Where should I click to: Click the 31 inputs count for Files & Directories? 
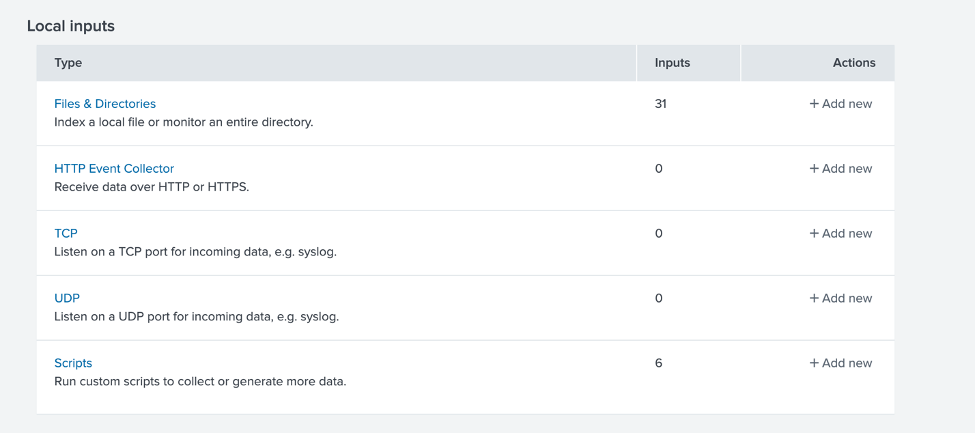click(660, 103)
